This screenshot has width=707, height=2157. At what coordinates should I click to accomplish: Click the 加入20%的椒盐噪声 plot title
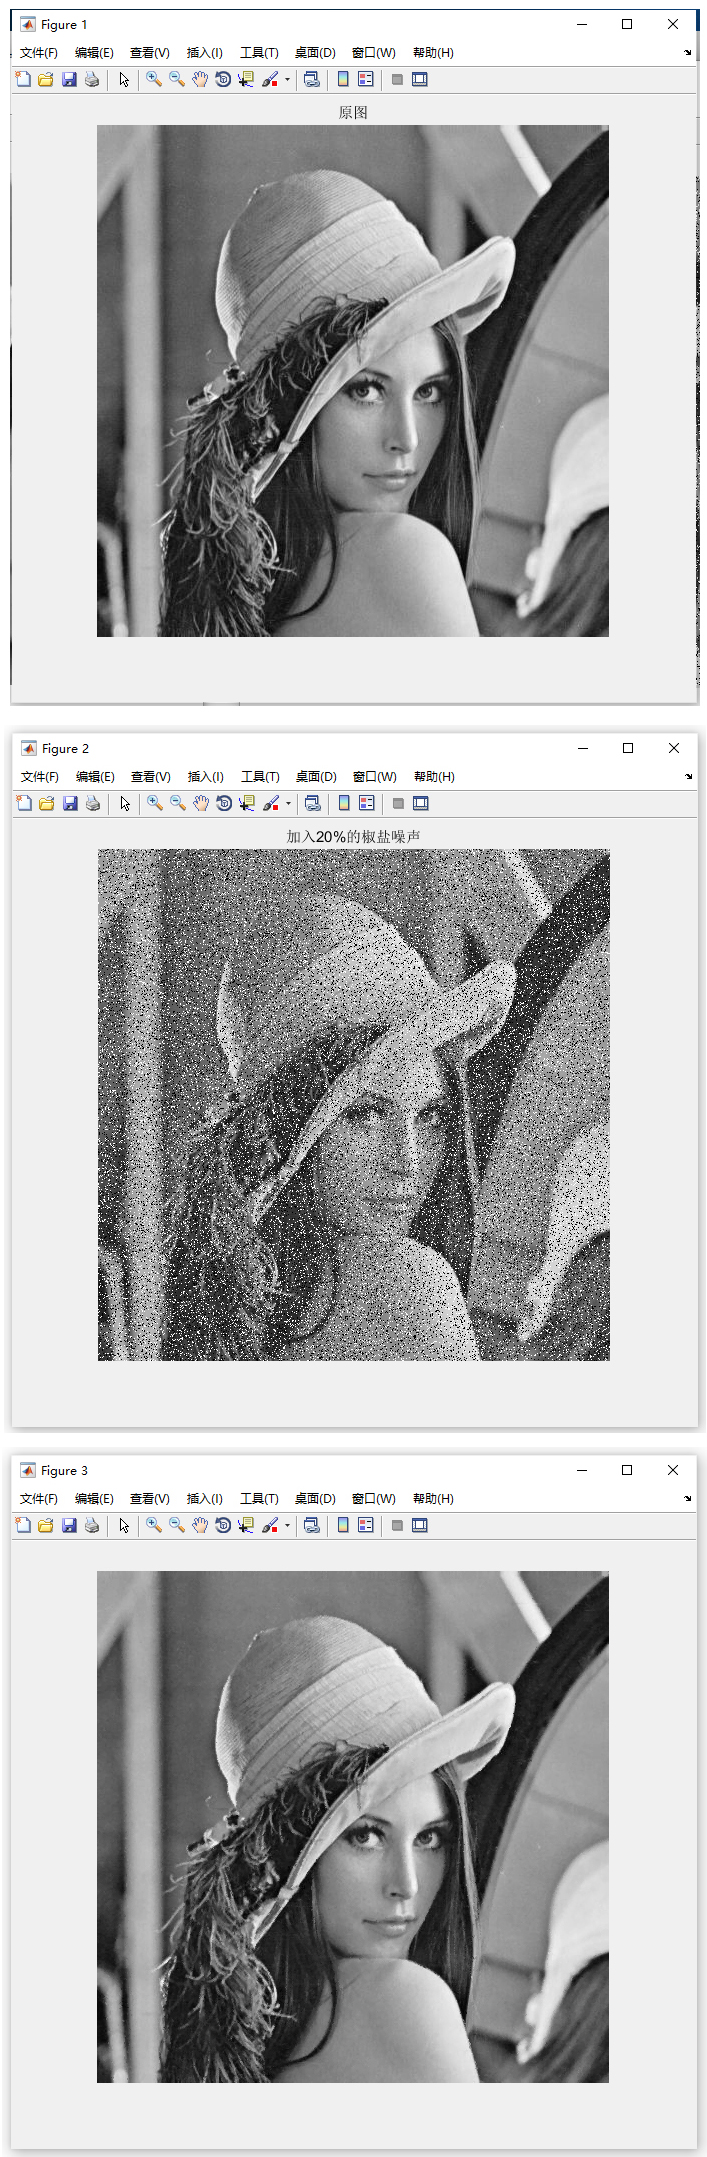point(353,836)
